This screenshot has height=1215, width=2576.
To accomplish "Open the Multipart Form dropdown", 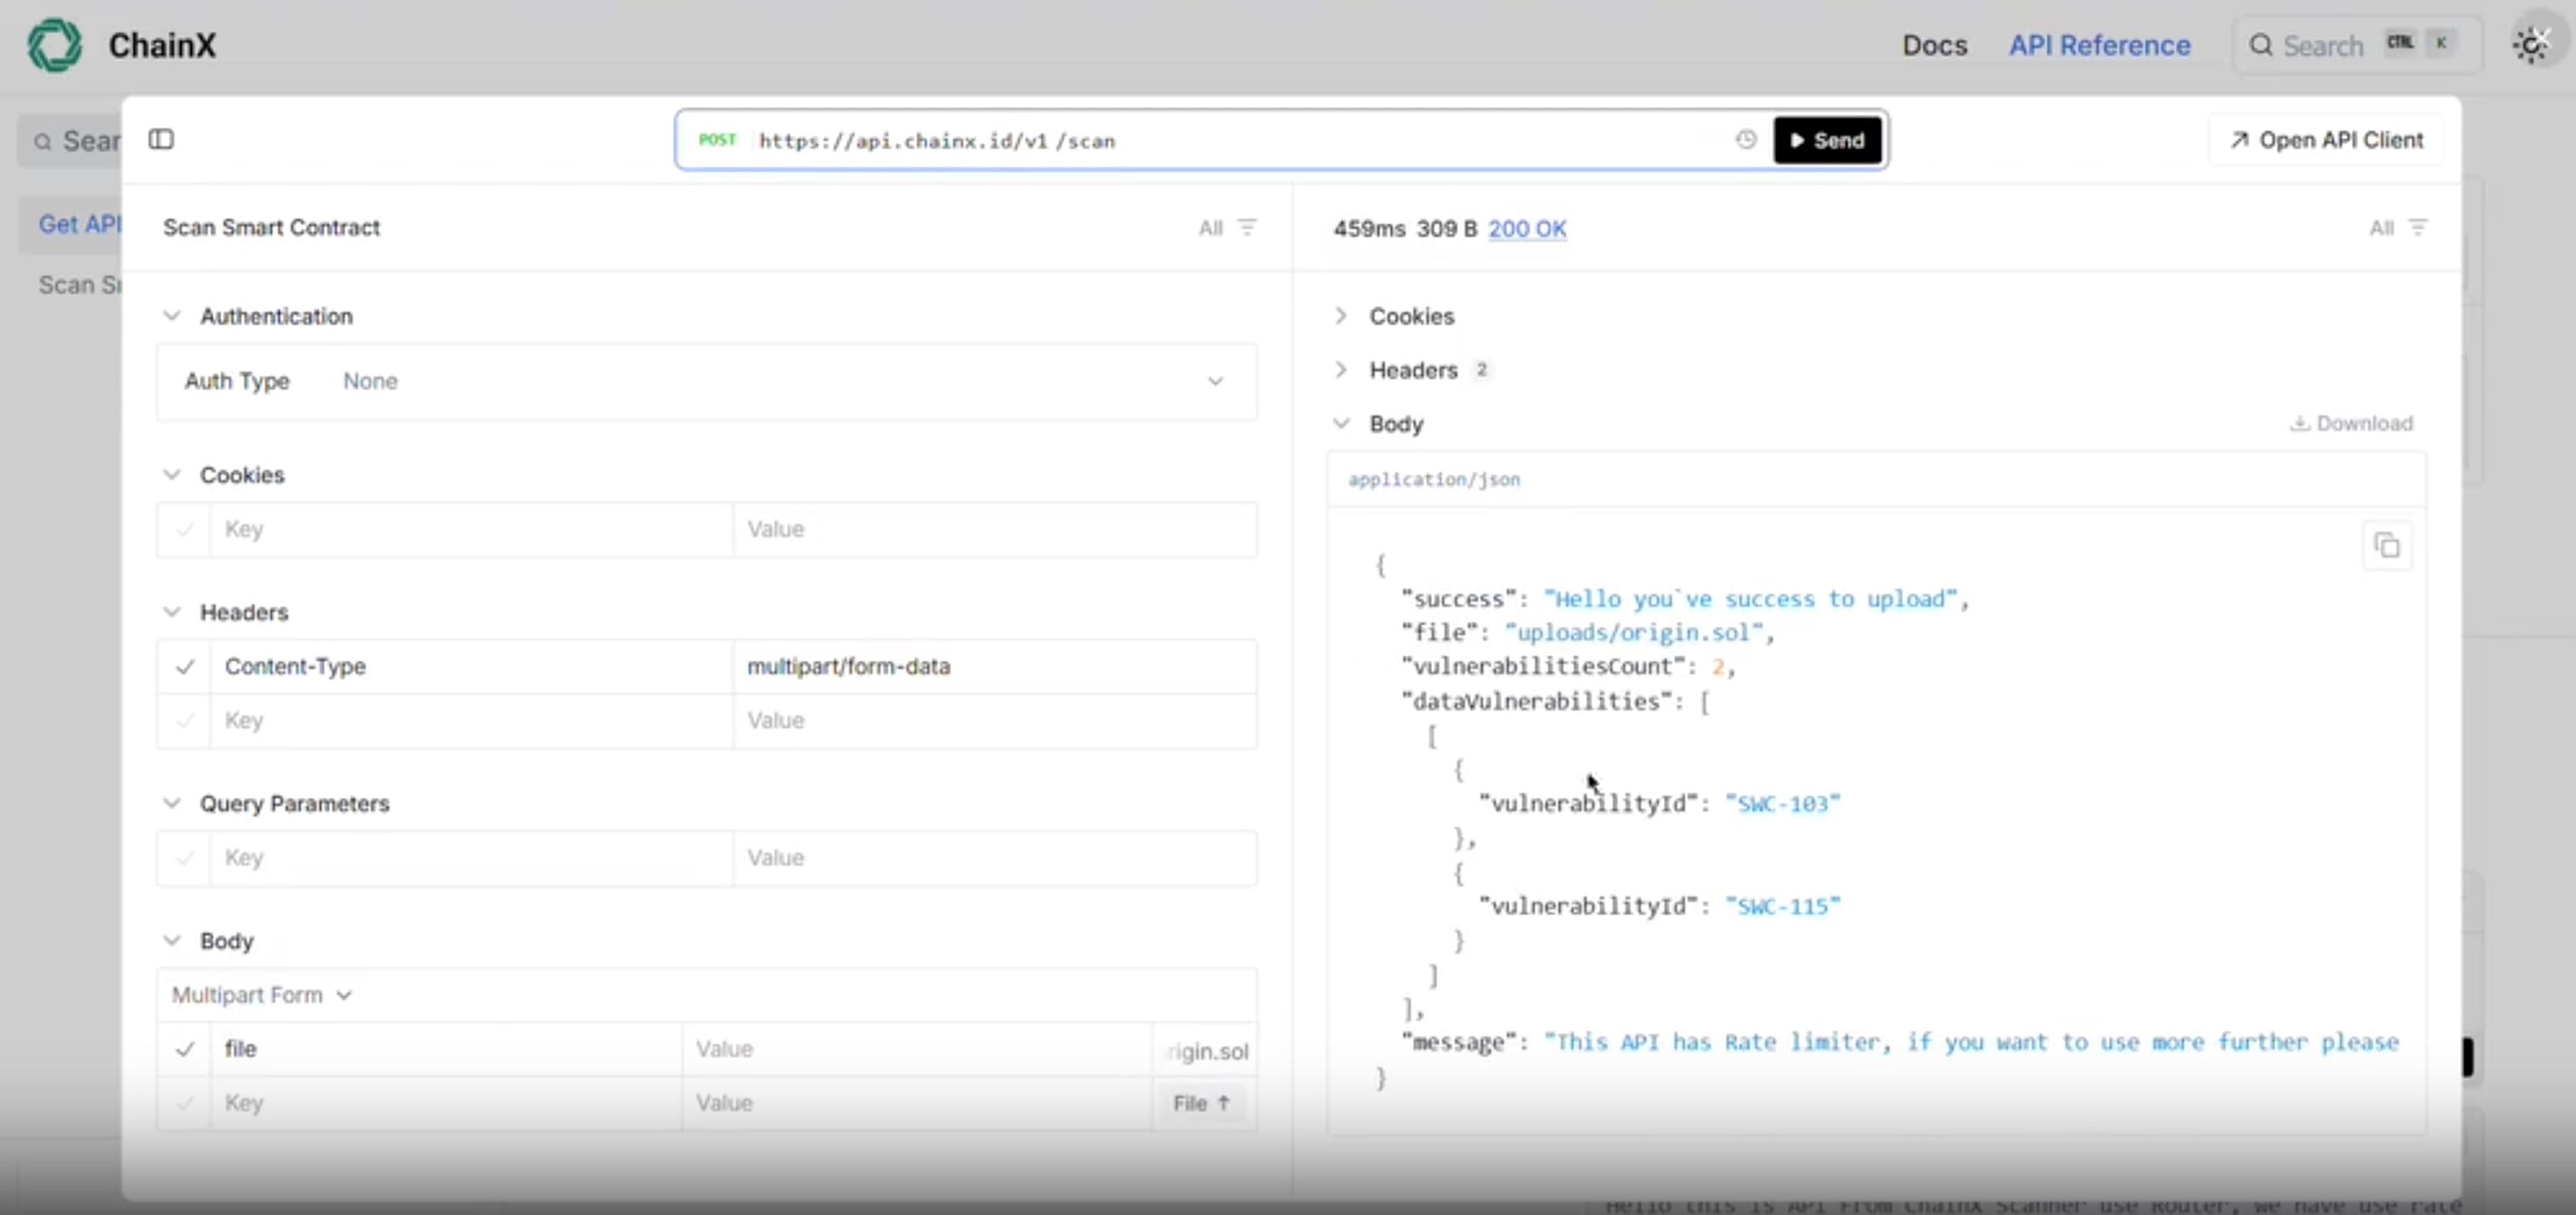I will [262, 995].
